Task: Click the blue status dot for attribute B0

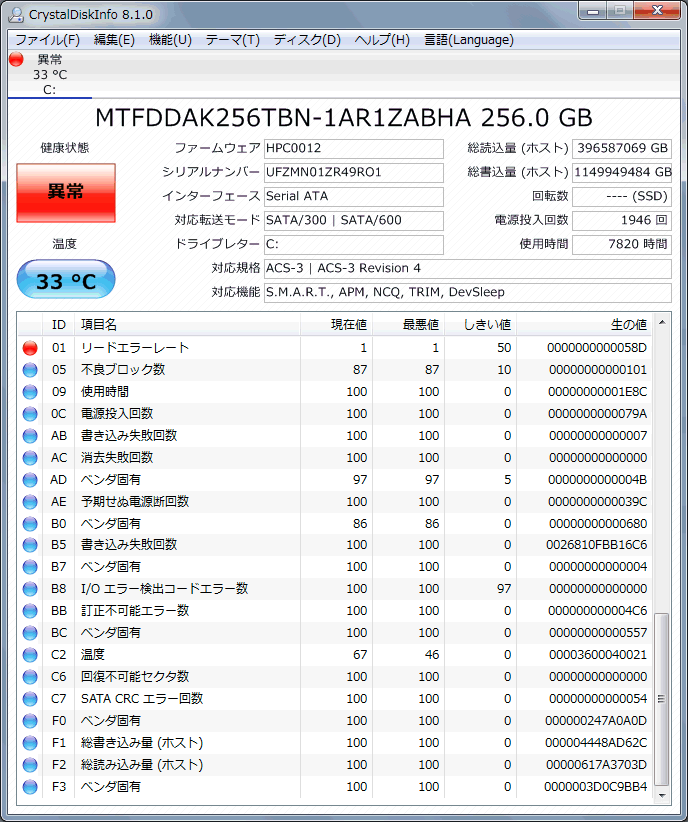Action: tap(30, 524)
